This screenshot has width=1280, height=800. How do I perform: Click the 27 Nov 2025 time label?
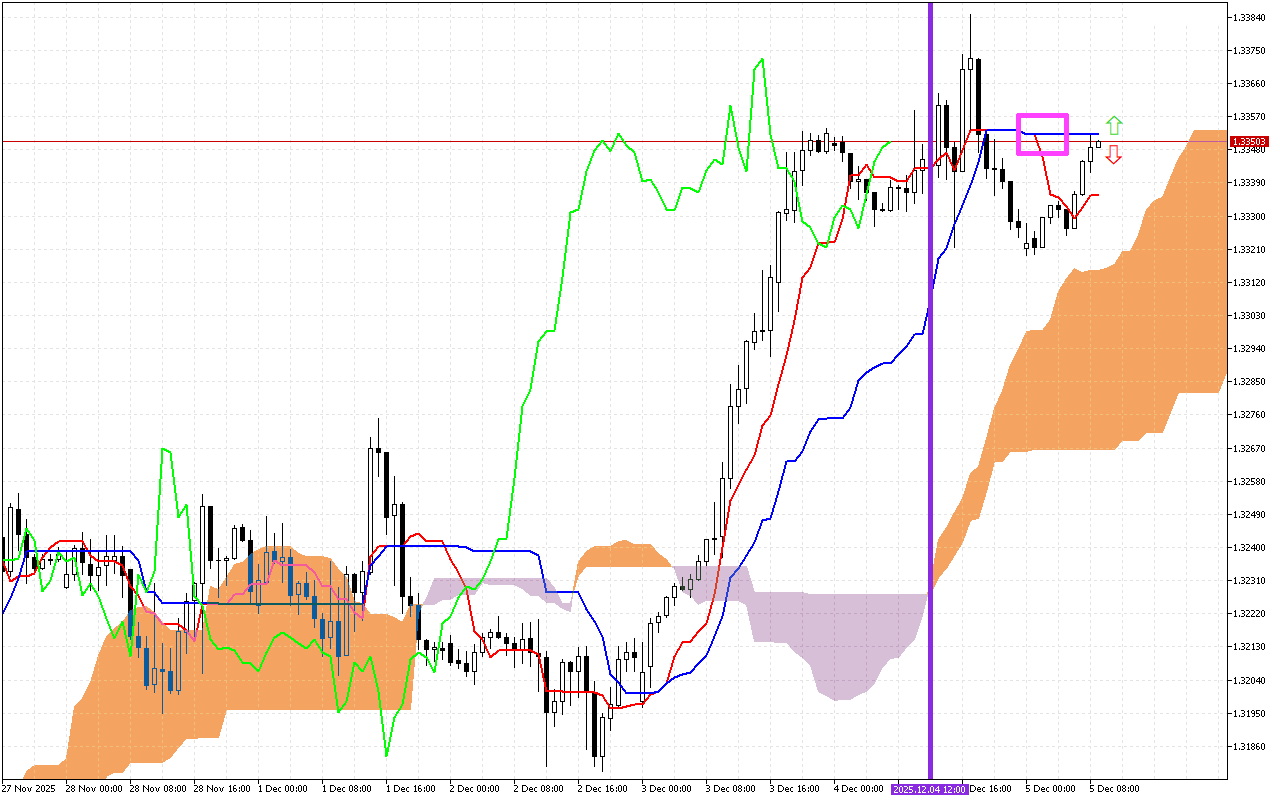click(x=31, y=788)
